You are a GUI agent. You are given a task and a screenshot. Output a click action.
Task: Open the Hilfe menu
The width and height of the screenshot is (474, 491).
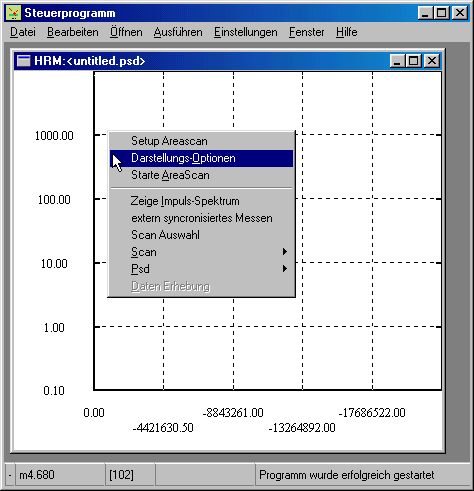click(x=346, y=32)
